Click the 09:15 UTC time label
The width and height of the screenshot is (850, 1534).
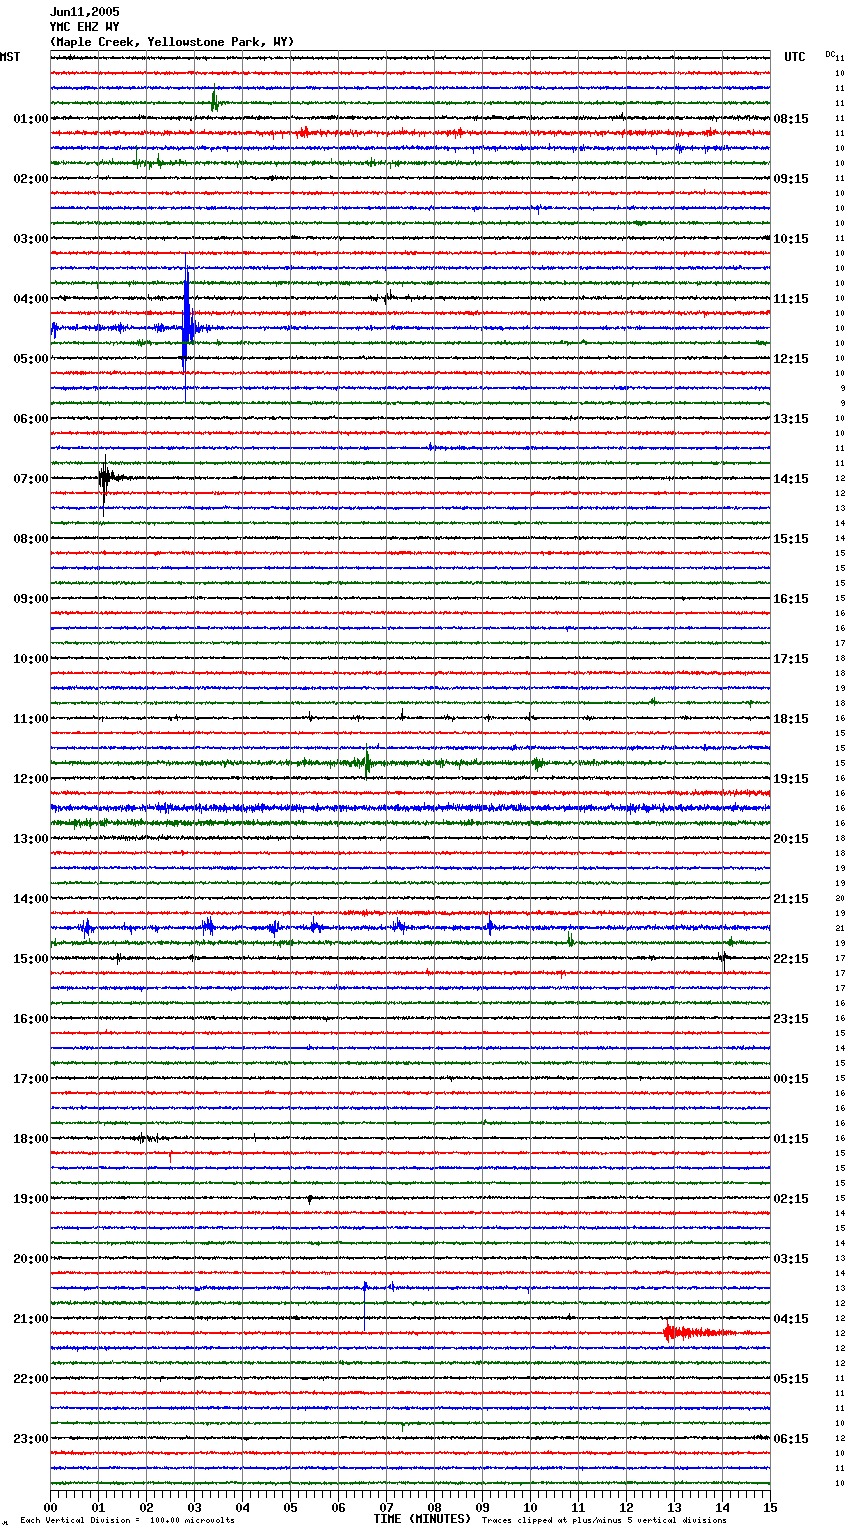[x=791, y=179]
